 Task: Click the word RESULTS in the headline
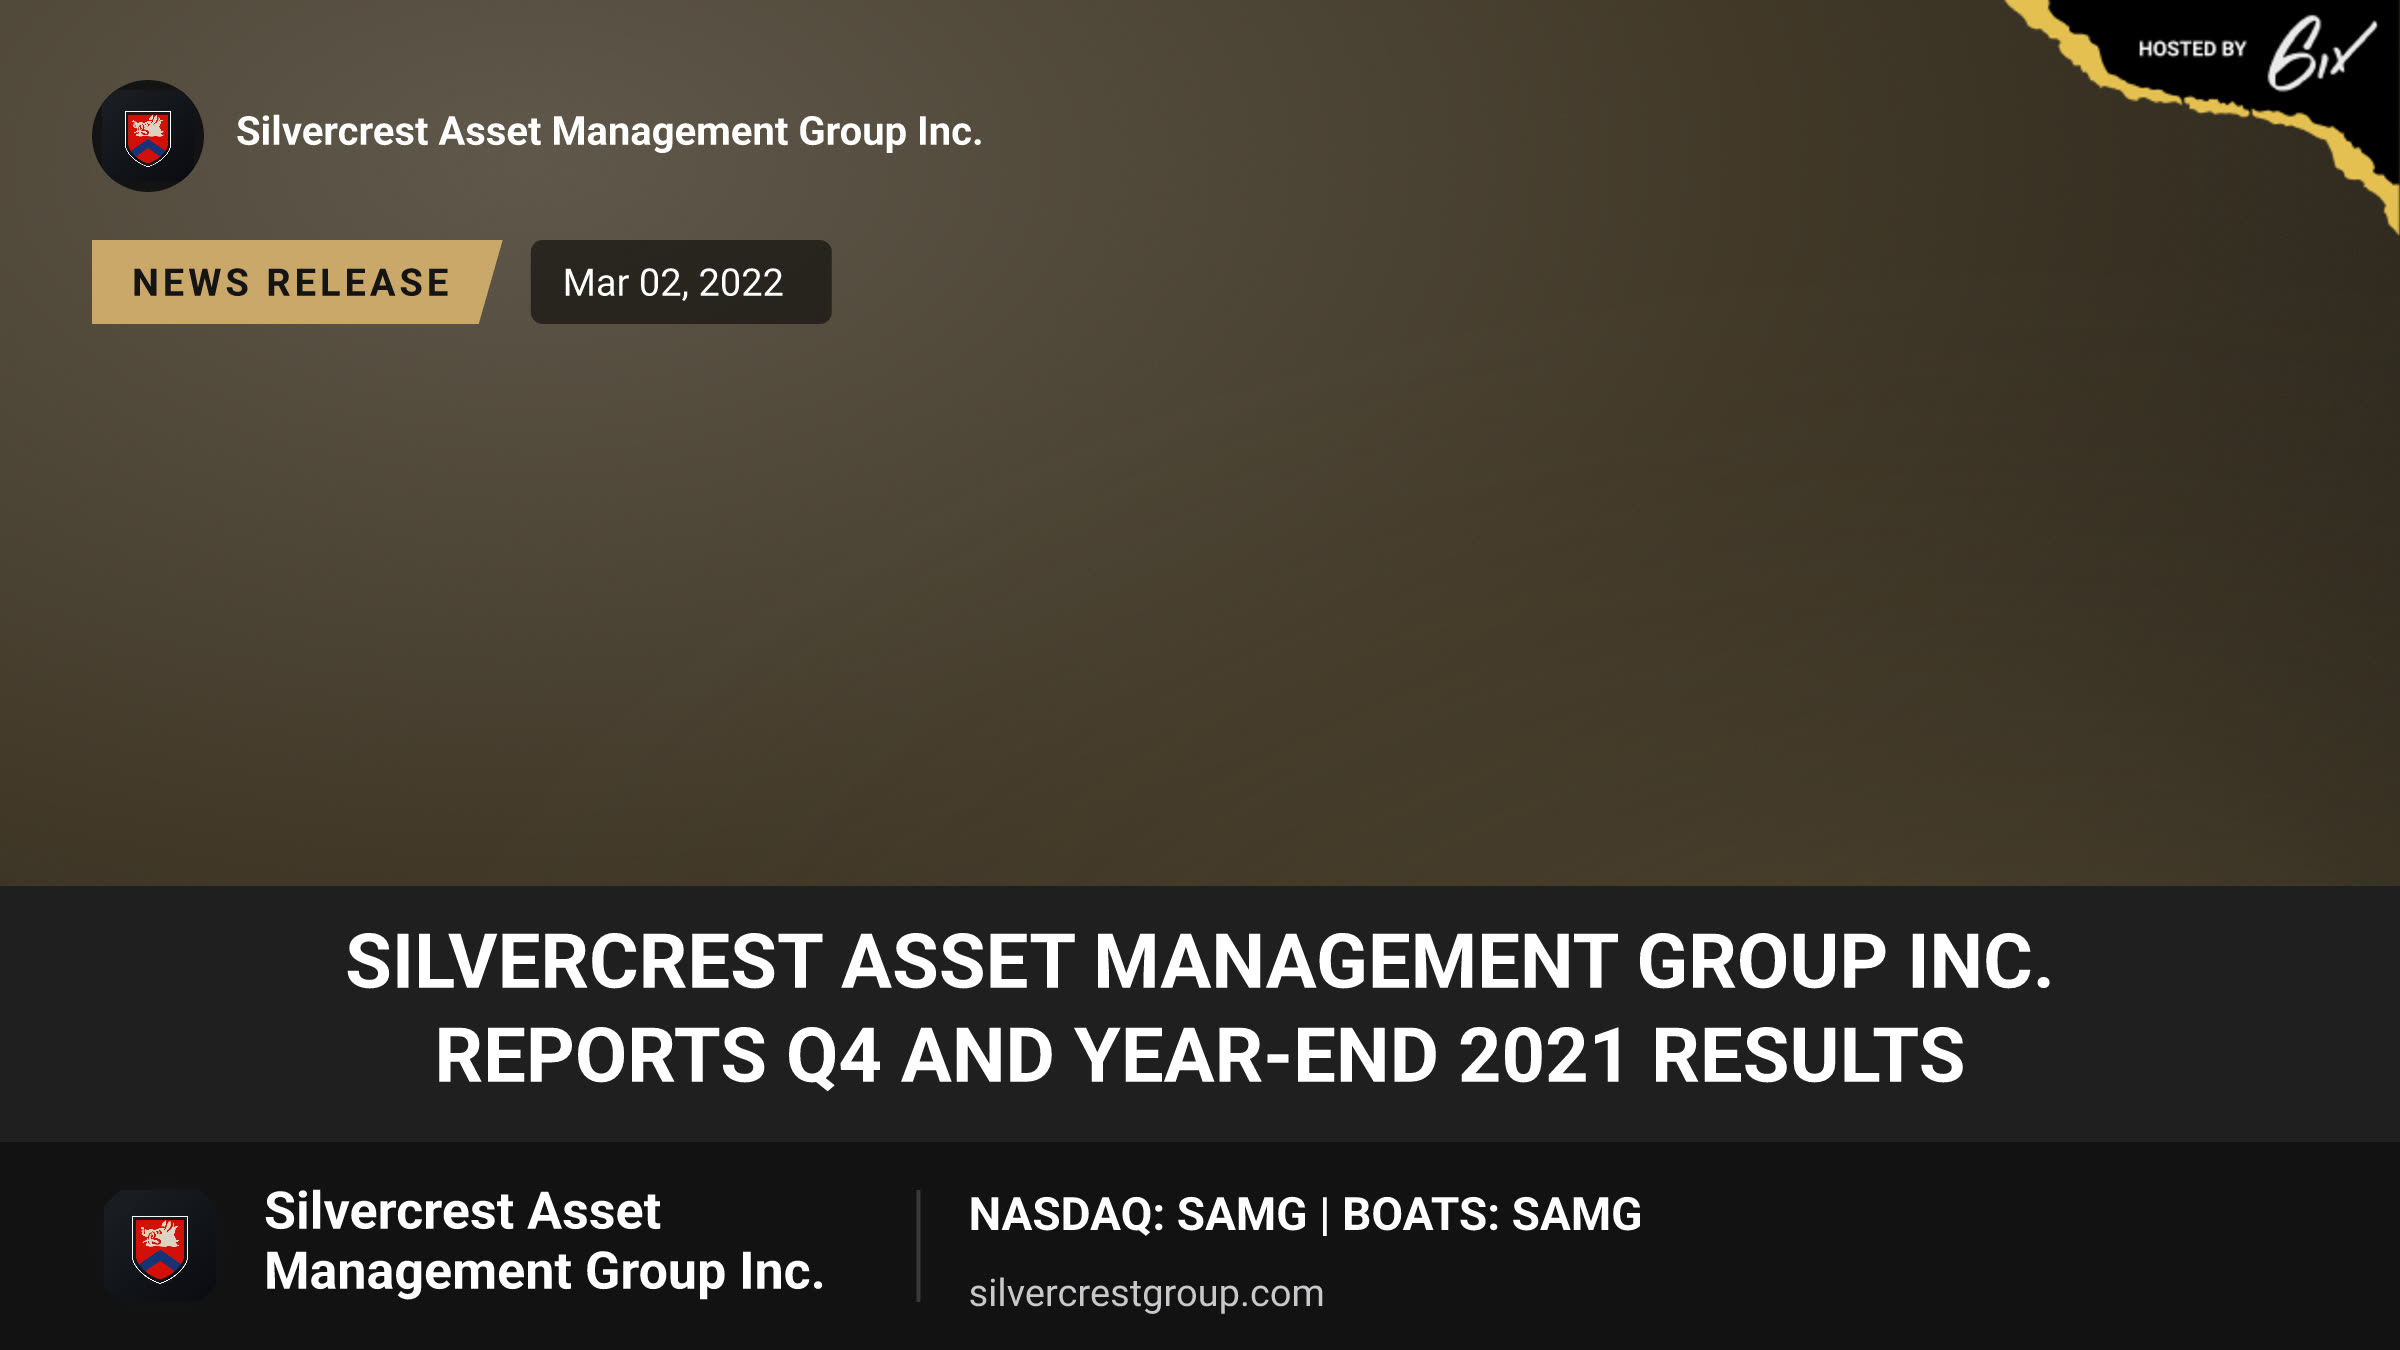tap(1808, 1056)
